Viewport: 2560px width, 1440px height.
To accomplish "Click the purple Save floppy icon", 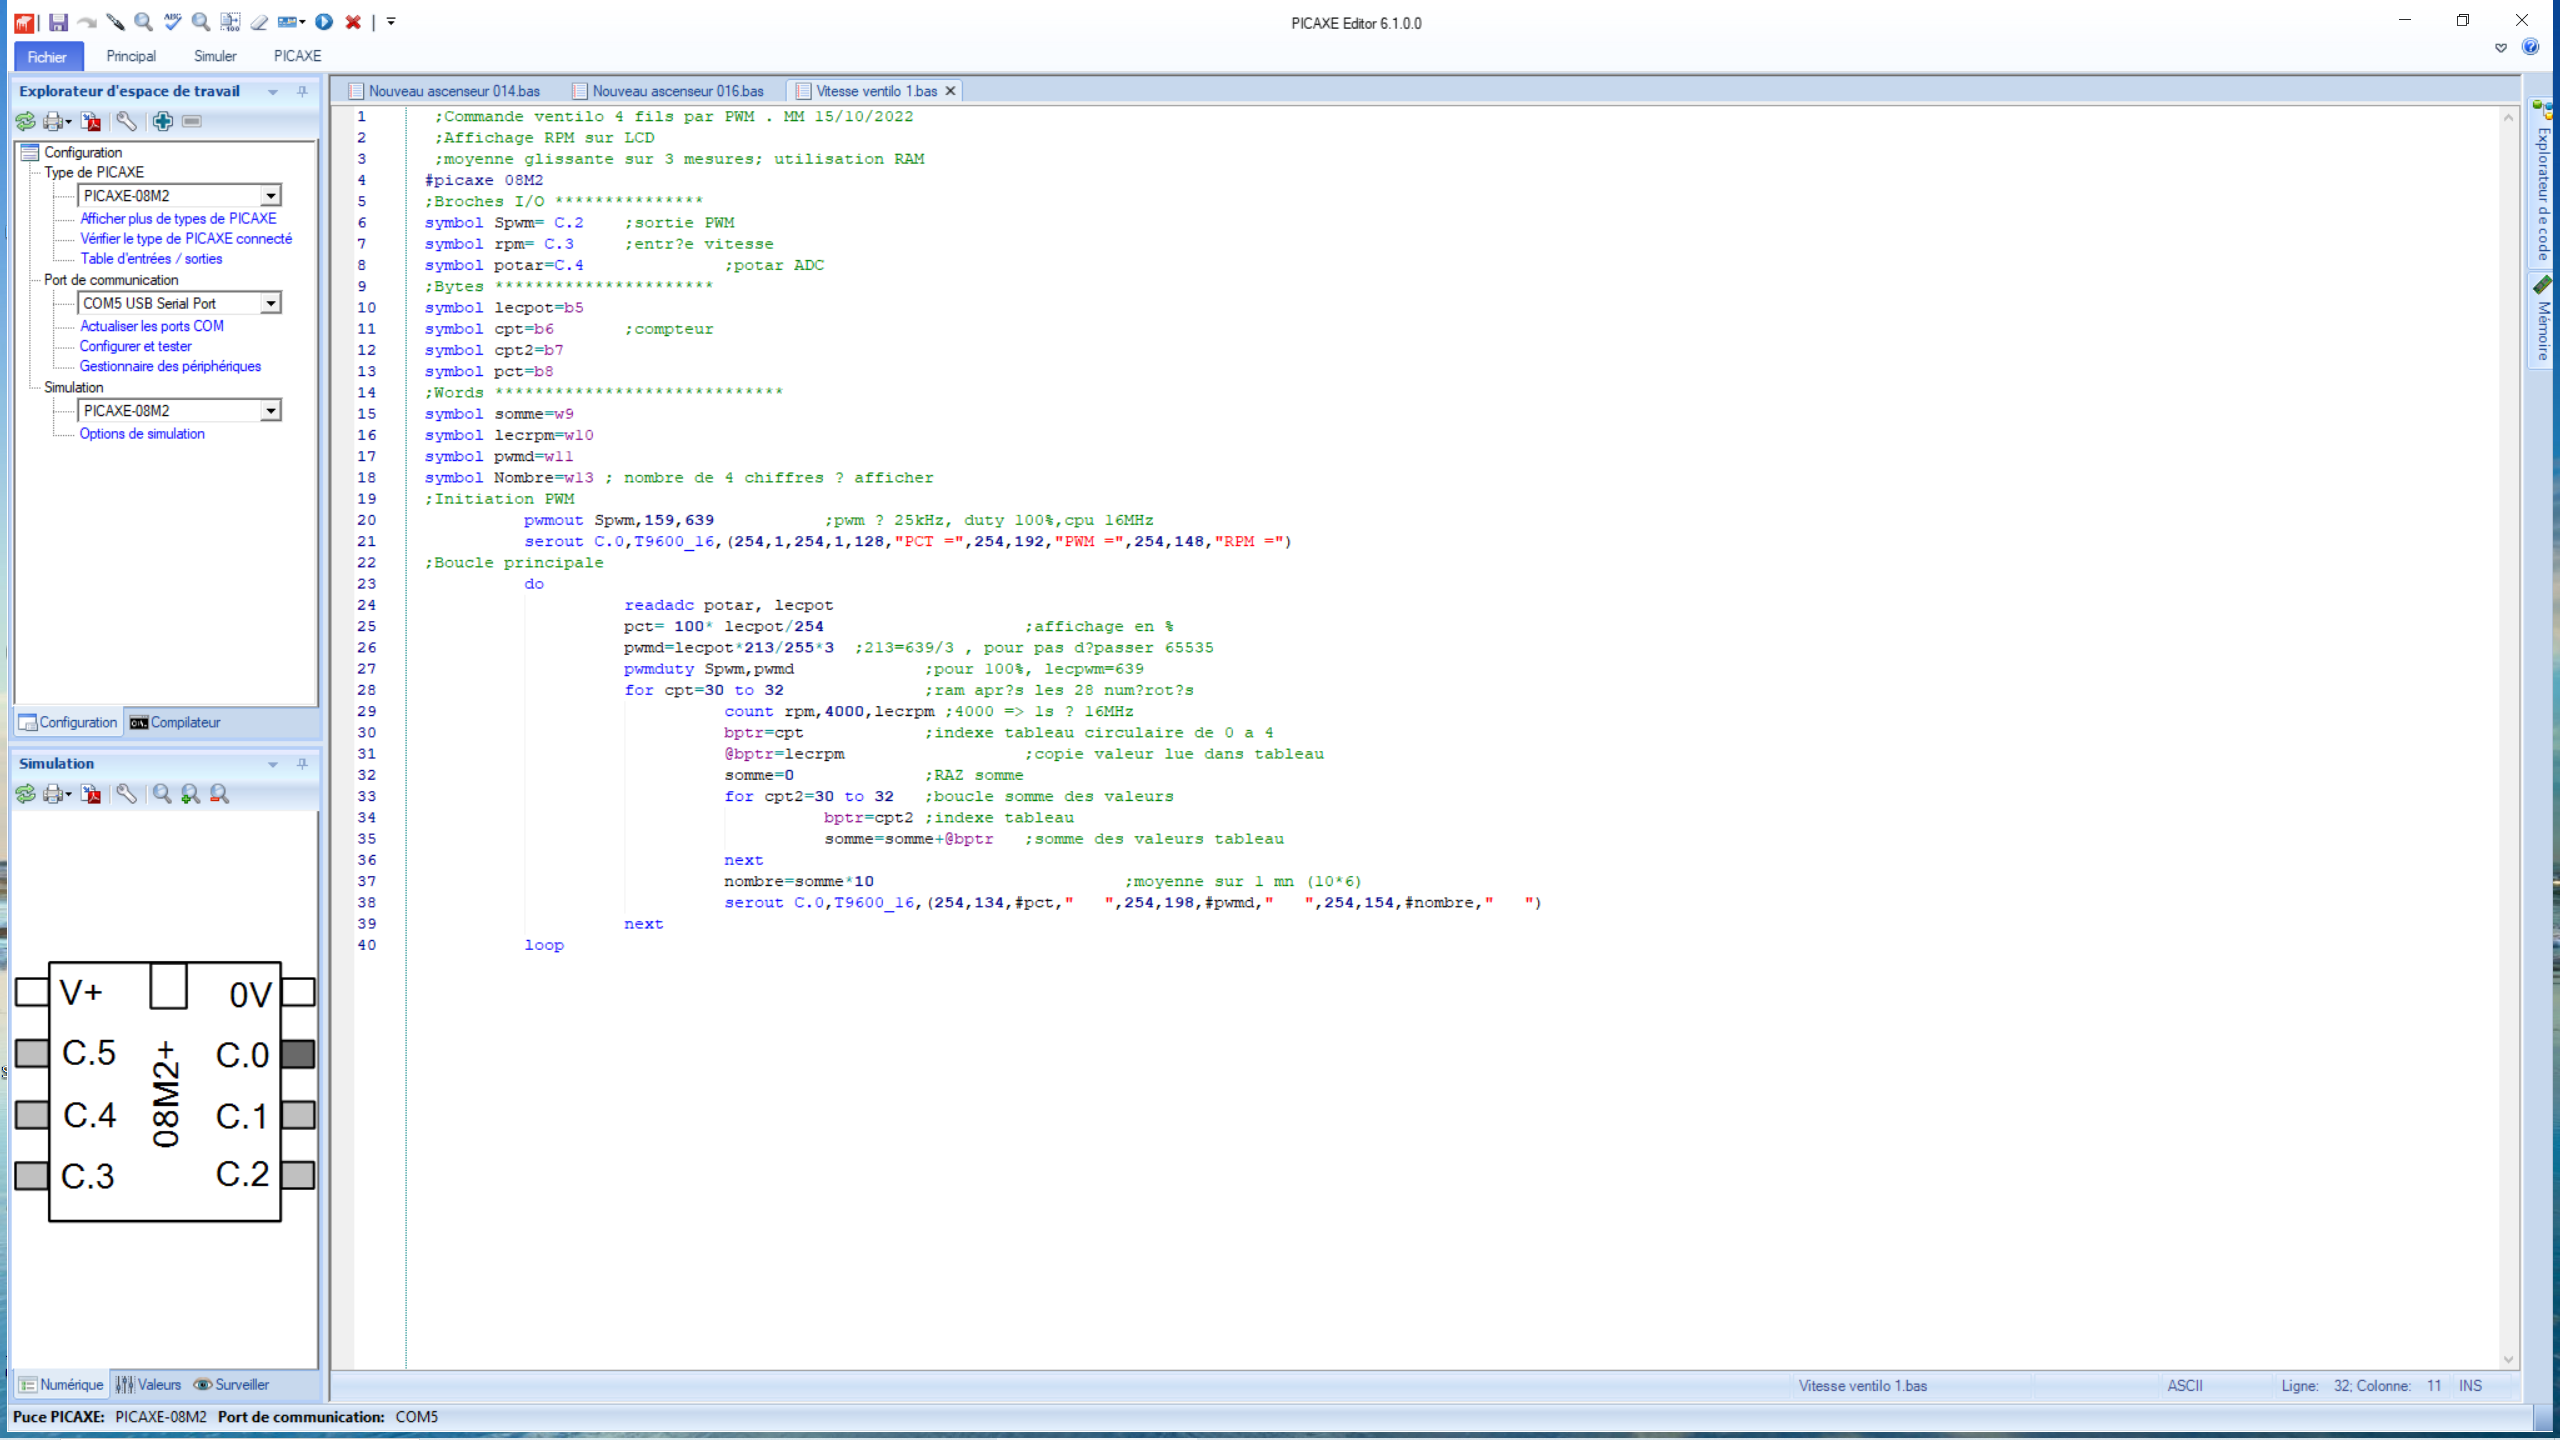I will pyautogui.click(x=58, y=22).
